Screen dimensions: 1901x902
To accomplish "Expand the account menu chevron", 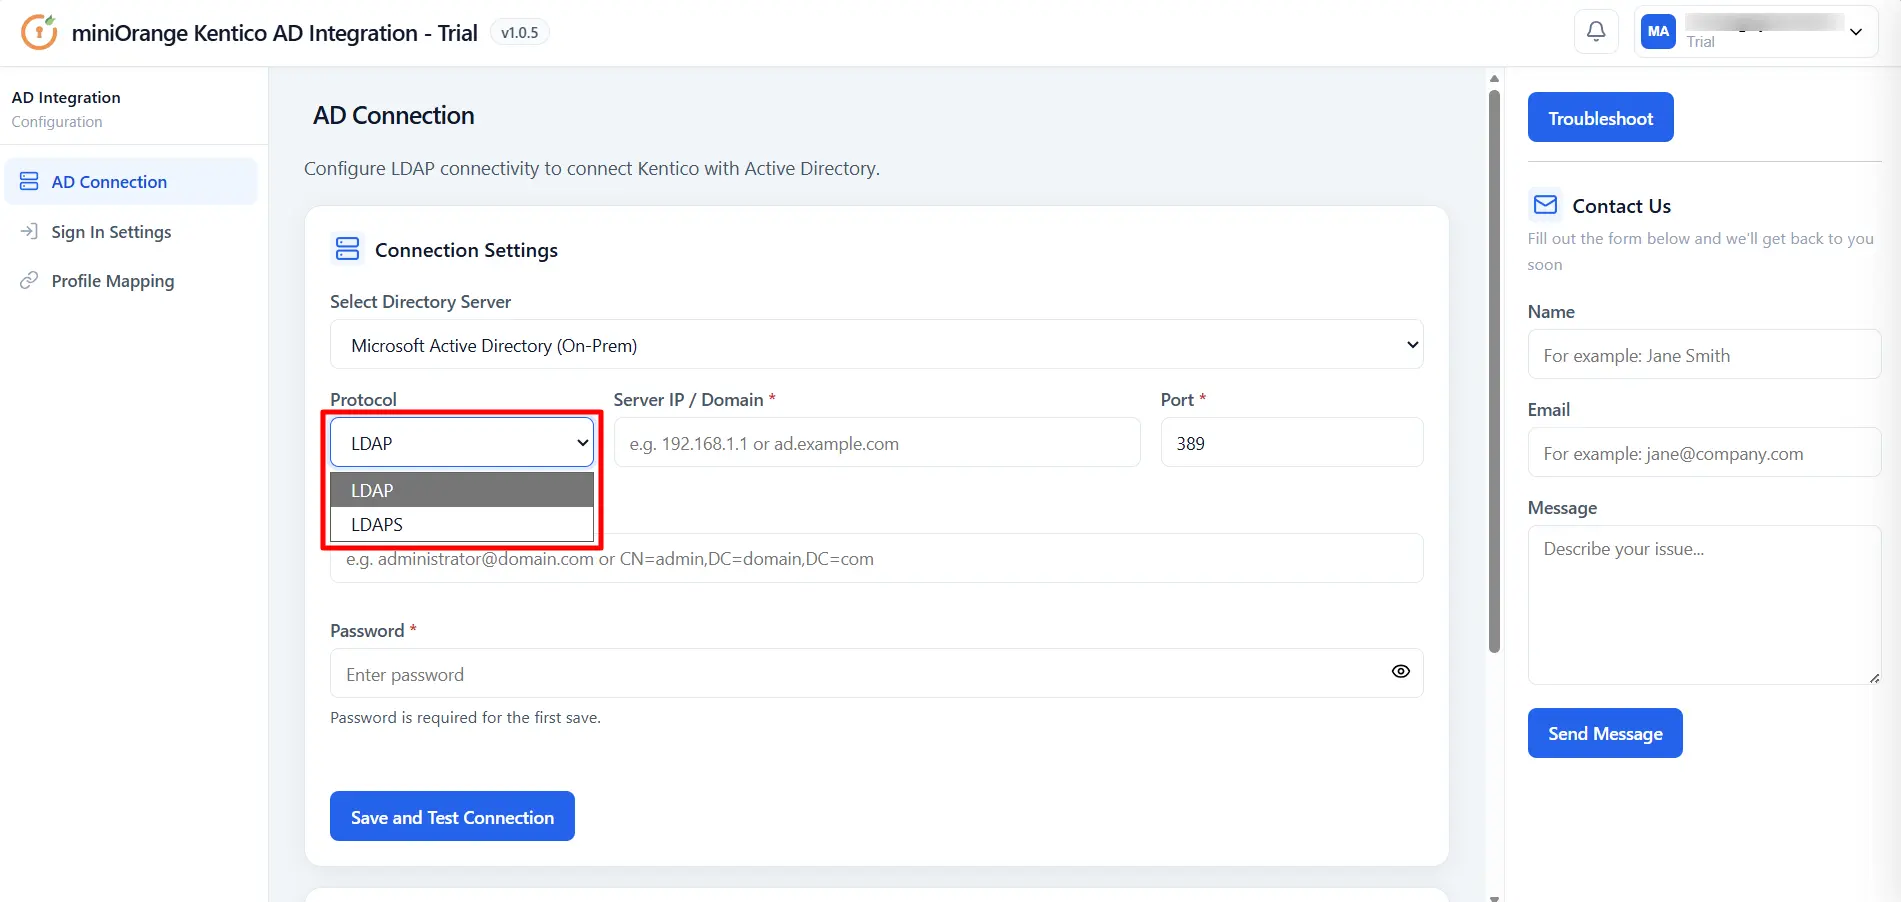I will [x=1856, y=32].
